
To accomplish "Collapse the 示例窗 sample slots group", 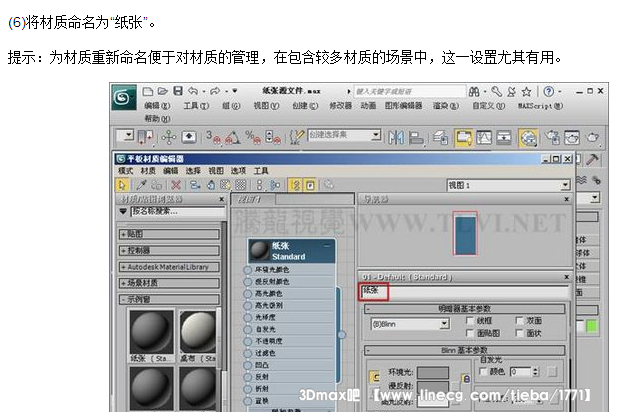I will [x=169, y=299].
